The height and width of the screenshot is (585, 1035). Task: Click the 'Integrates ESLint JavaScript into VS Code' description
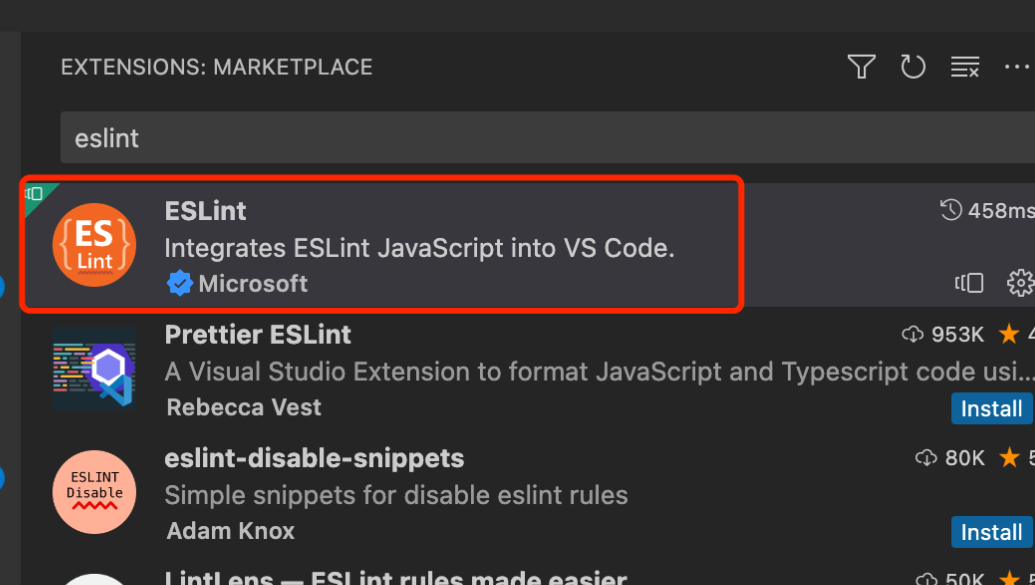click(420, 248)
